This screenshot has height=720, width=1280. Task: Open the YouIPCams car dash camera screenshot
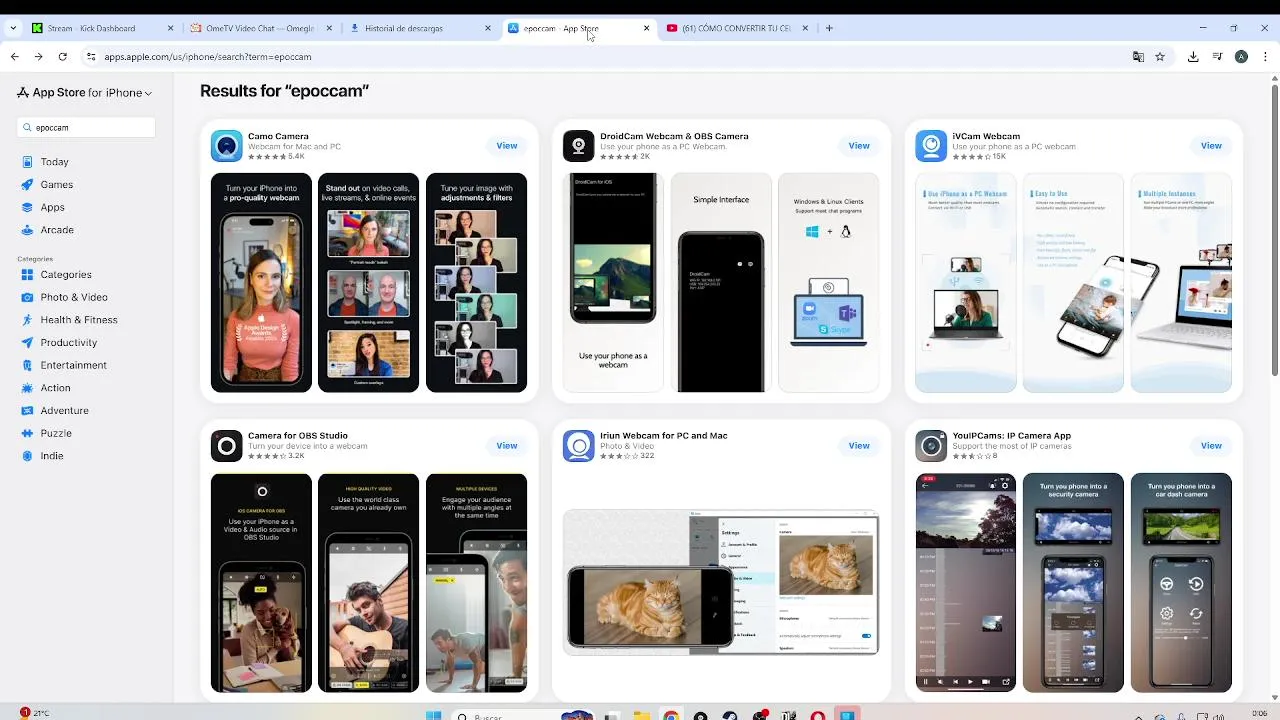coord(1181,583)
